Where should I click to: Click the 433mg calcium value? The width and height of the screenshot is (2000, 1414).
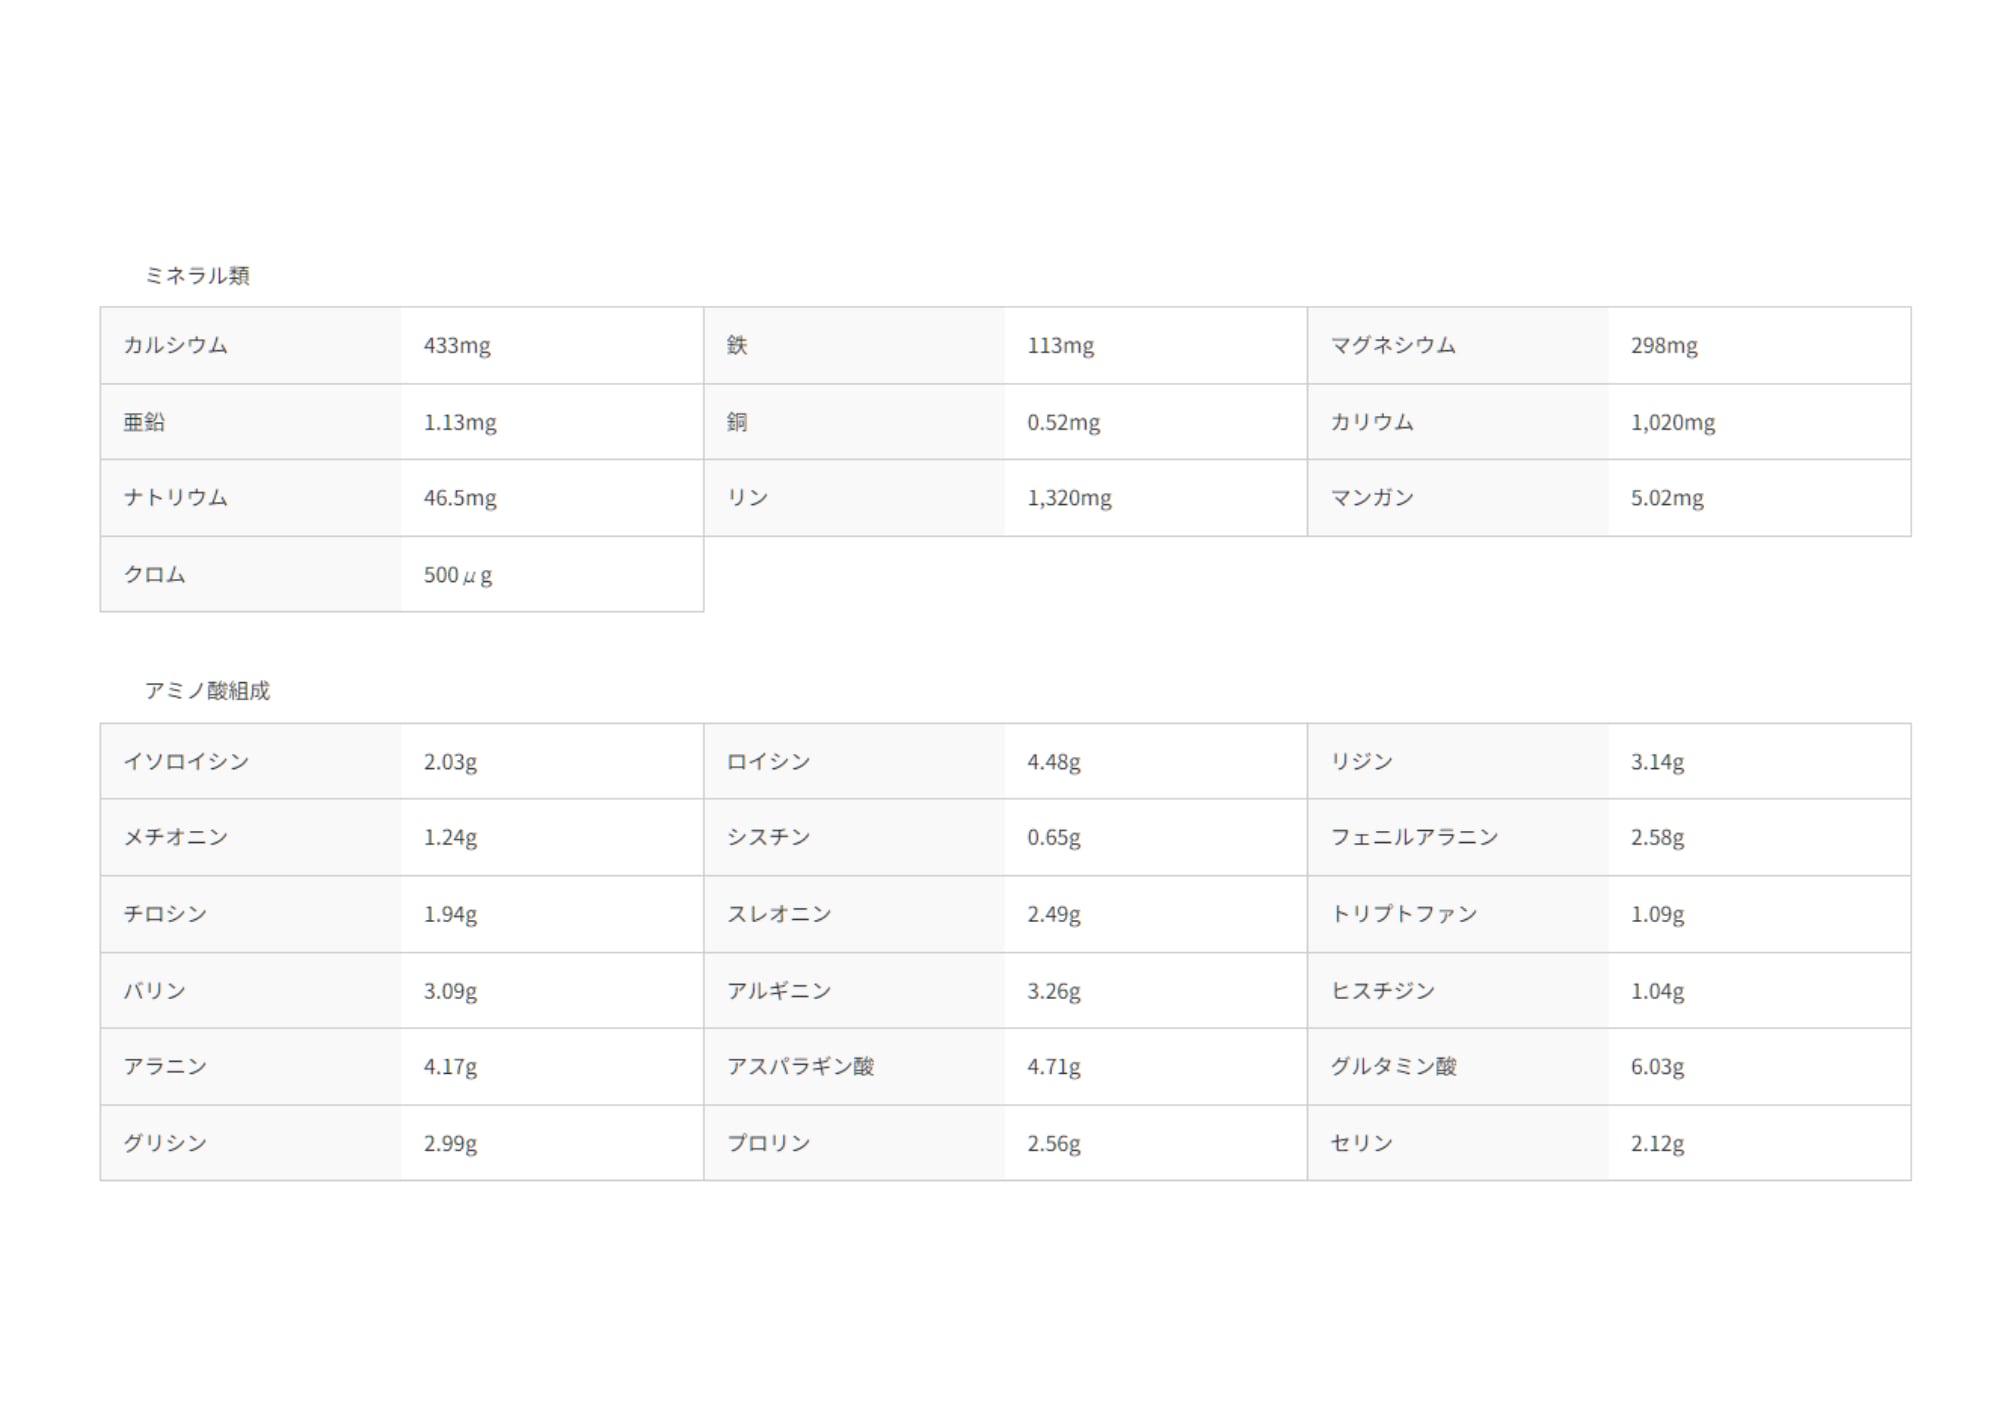[457, 345]
